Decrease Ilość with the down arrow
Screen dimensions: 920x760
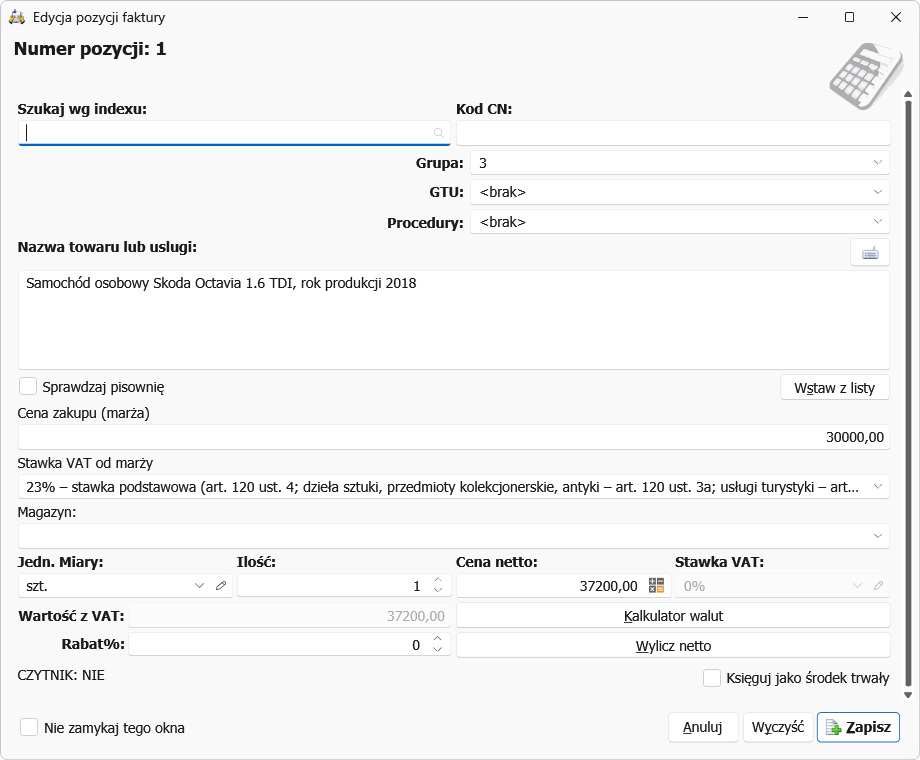click(438, 590)
